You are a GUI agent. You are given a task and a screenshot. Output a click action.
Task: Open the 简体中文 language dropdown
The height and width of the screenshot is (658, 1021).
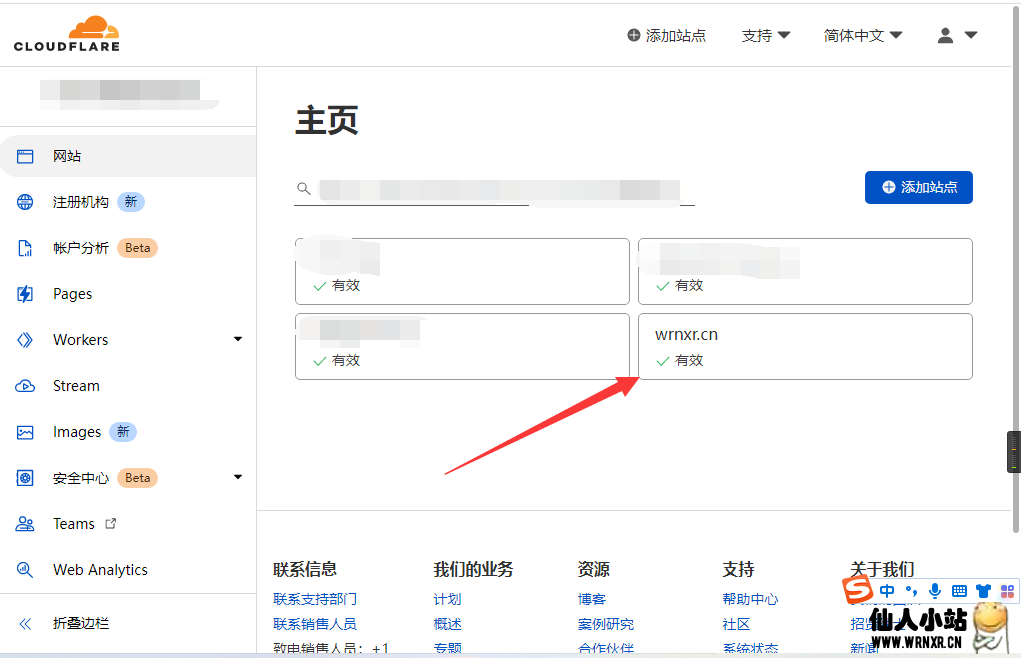tap(863, 35)
